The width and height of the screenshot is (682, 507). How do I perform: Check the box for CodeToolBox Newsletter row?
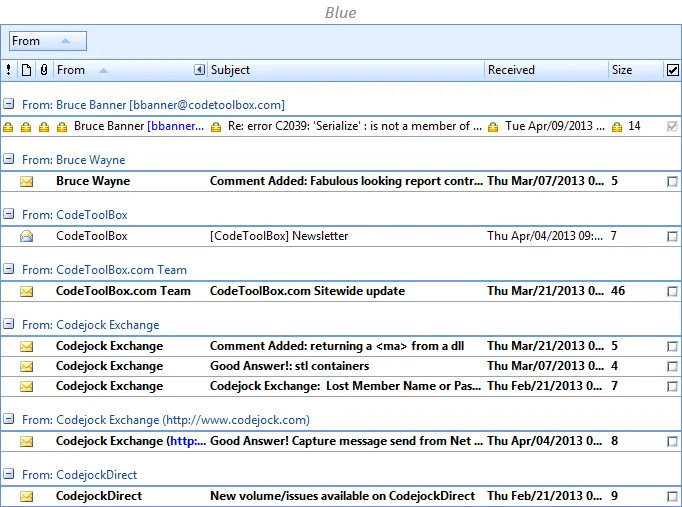(672, 237)
